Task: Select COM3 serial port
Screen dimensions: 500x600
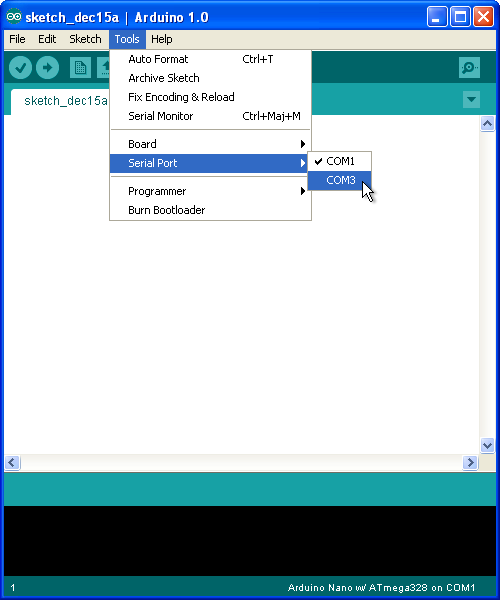Action: (339, 180)
